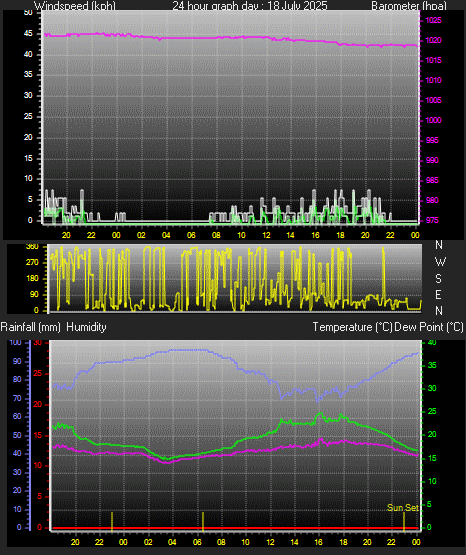Viewport: 466px width, 555px height.
Task: Click the 100 humidity scale value
Action: coord(15,342)
